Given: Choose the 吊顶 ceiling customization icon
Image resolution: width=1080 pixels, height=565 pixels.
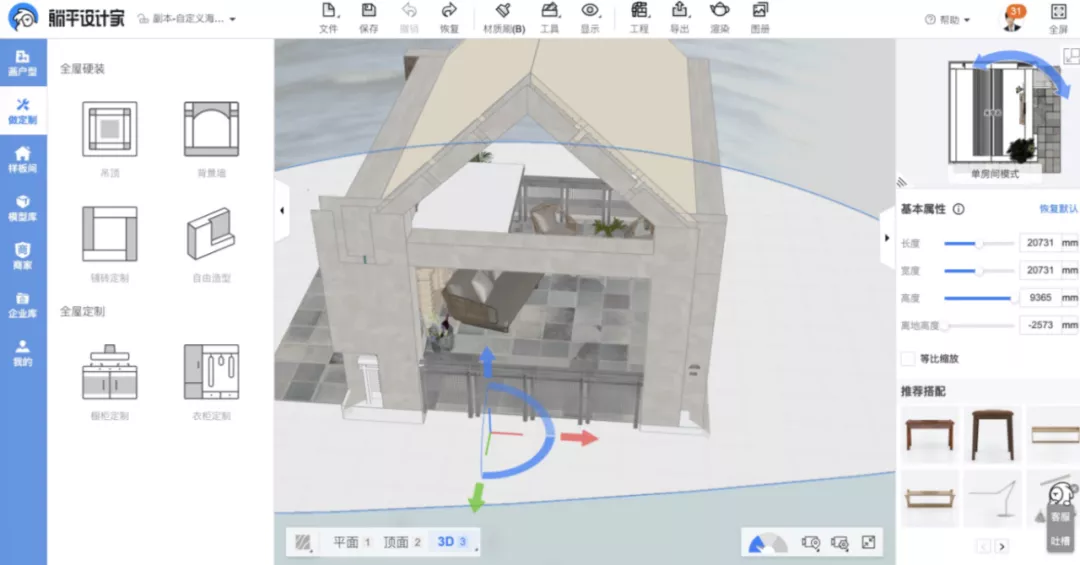Looking at the screenshot, I should pyautogui.click(x=110, y=129).
